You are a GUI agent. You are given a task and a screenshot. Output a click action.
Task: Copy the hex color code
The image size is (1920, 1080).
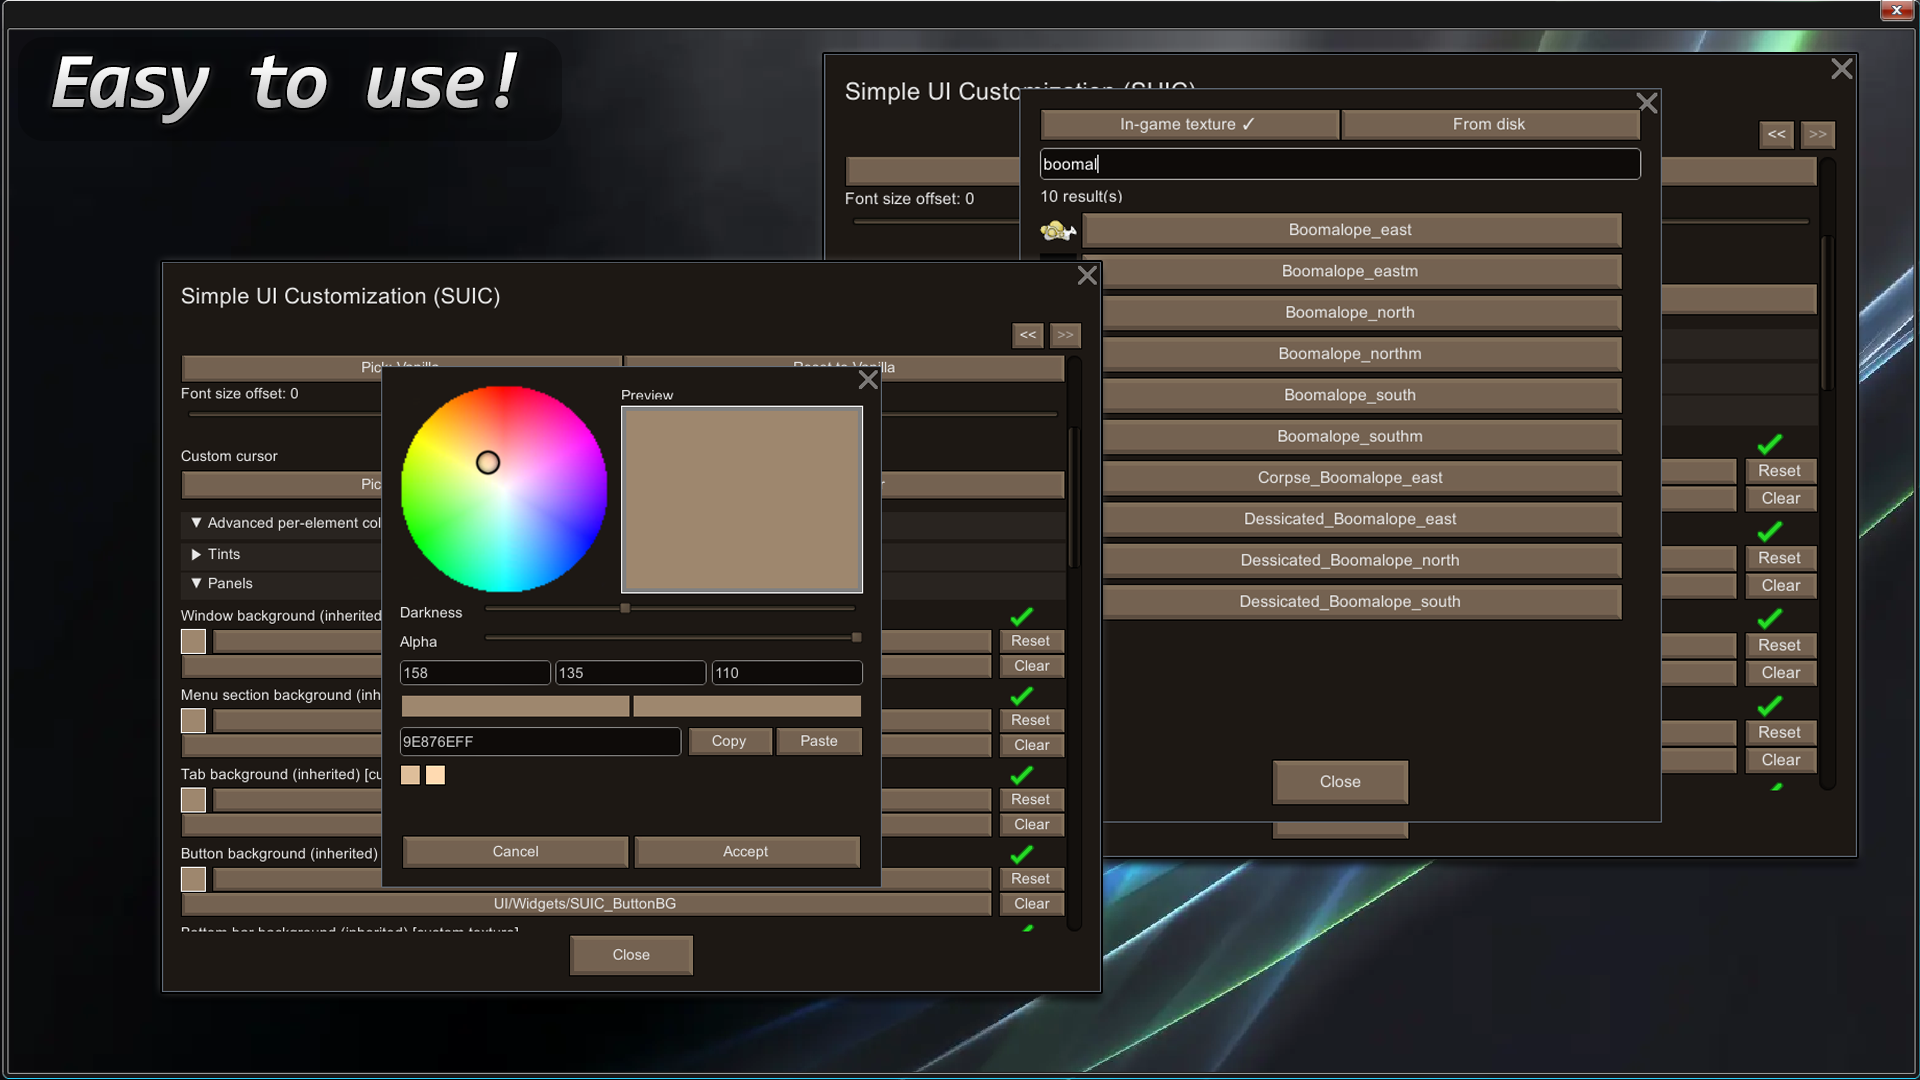pos(729,741)
